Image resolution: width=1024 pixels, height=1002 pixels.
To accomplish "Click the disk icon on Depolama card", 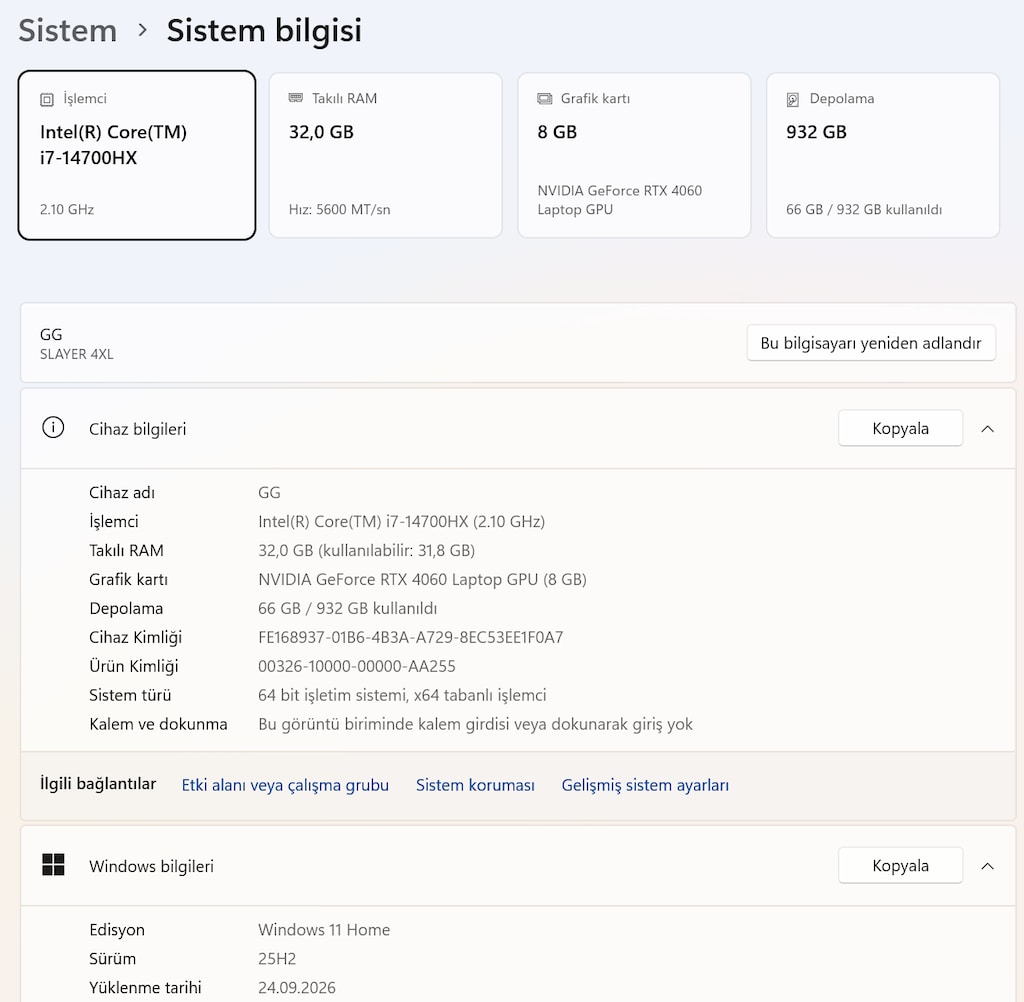I will coord(793,99).
